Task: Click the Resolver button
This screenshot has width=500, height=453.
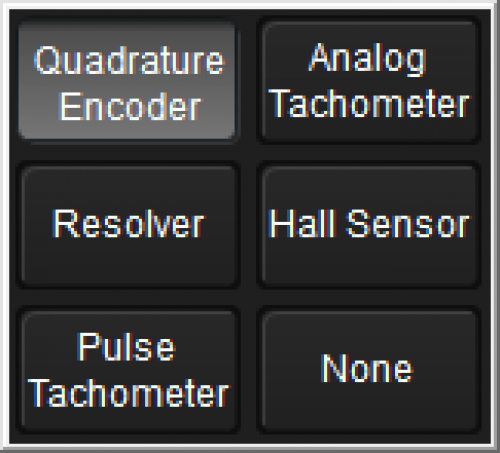Action: pyautogui.click(x=129, y=225)
